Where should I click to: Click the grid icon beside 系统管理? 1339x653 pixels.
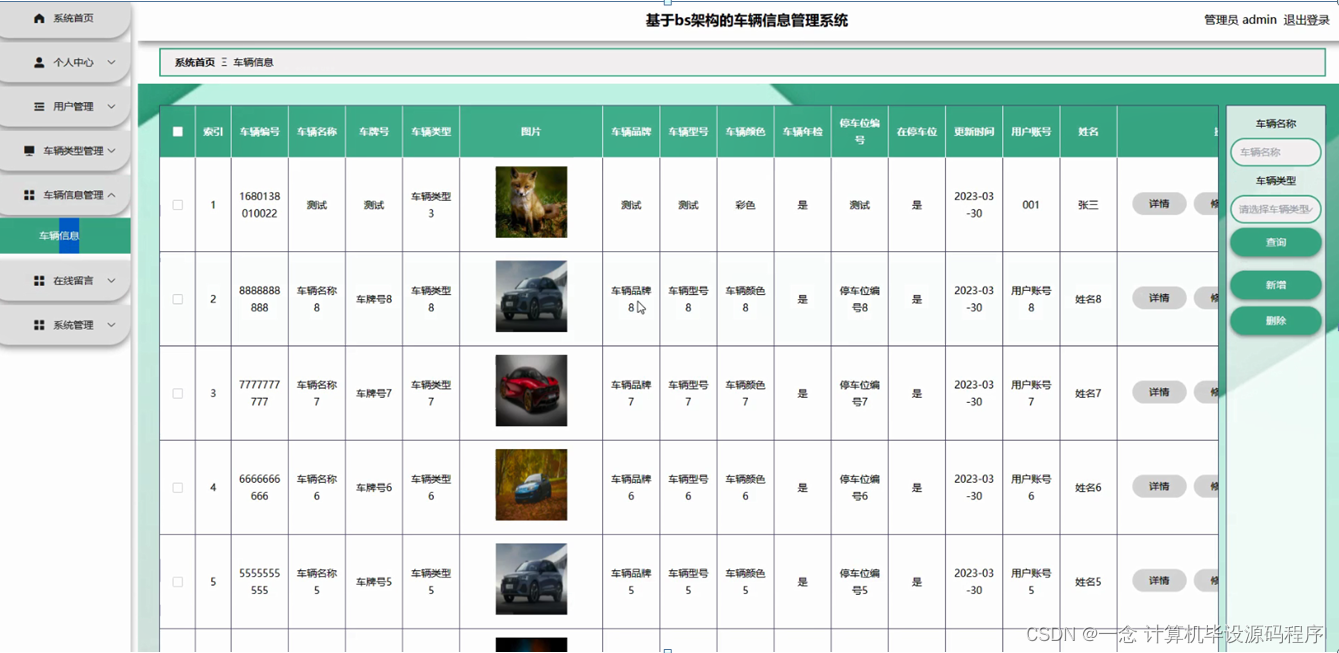[x=39, y=325]
